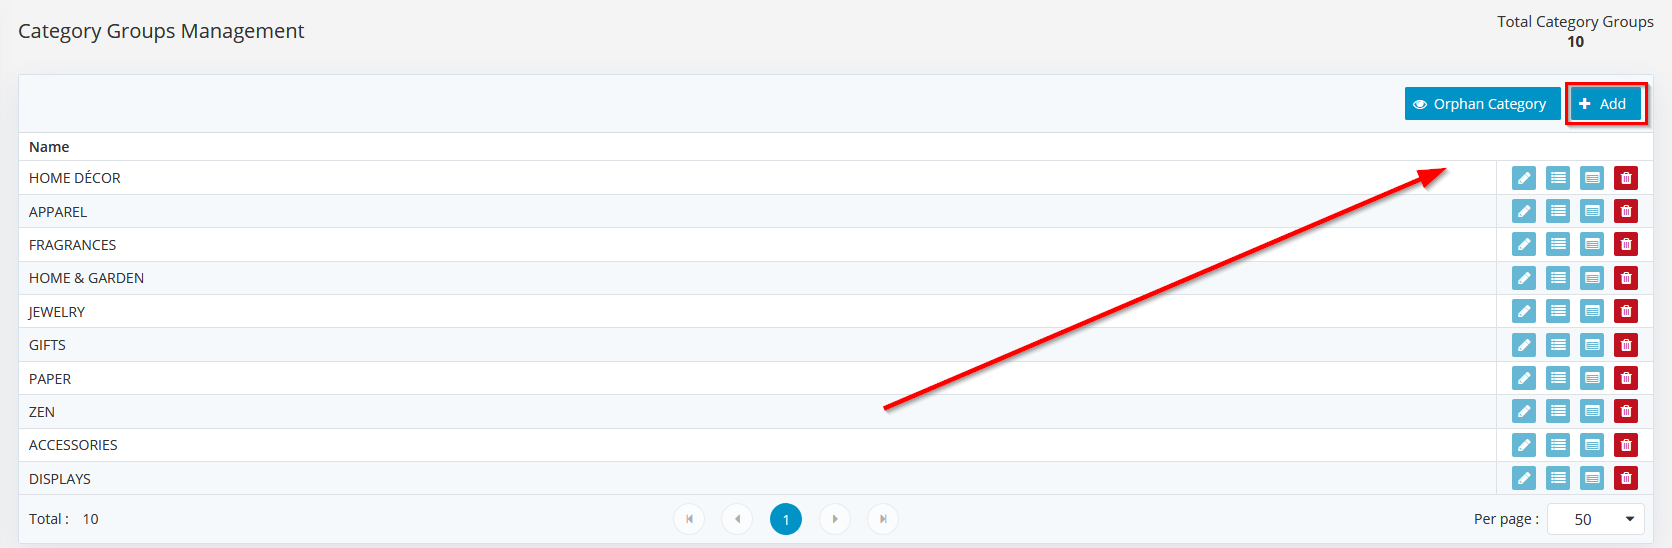Select the HOME & GARDEN row name
The width and height of the screenshot is (1672, 548).
point(86,278)
